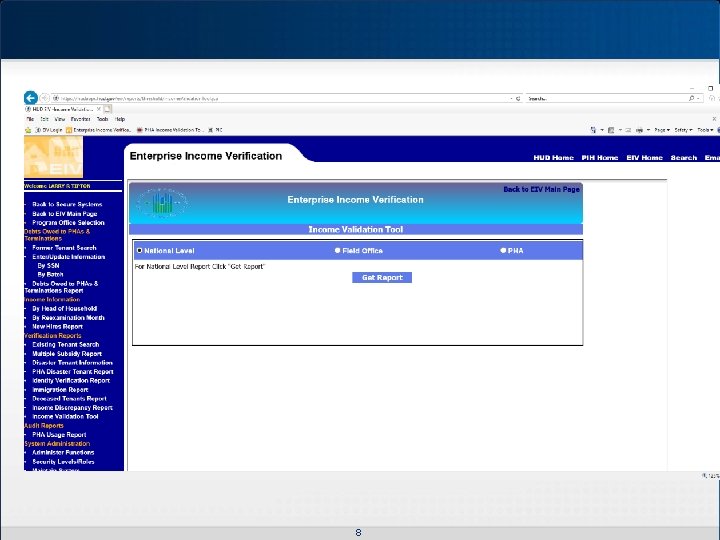This screenshot has height=540, width=720.
Task: Click the Search link in top navigation
Action: [x=684, y=158]
